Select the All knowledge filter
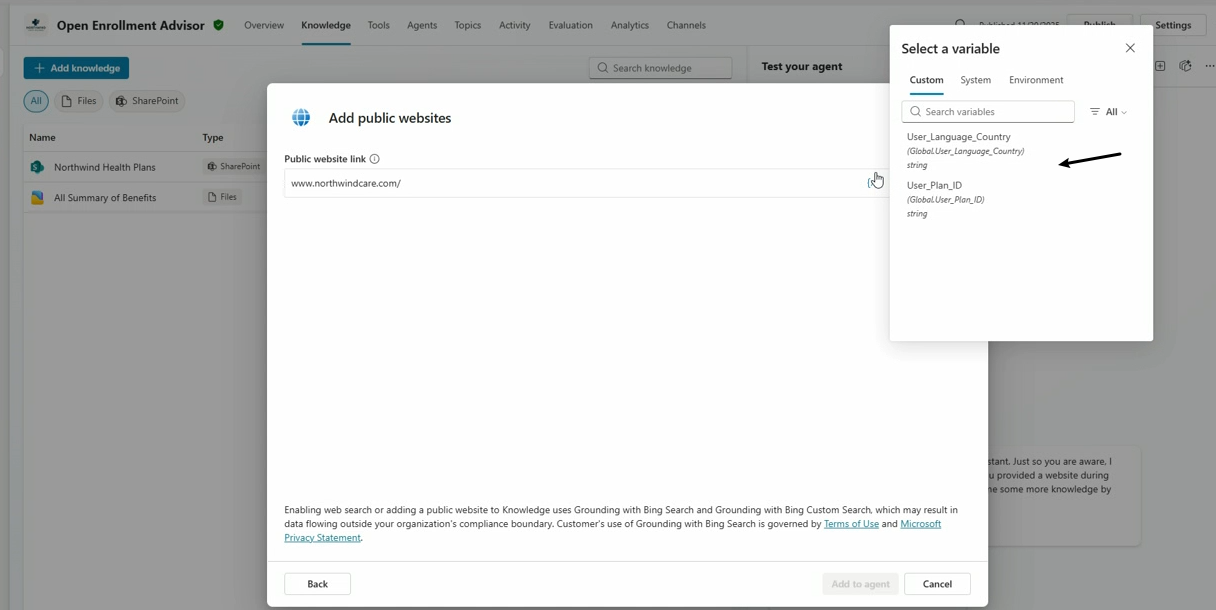Image resolution: width=1216 pixels, height=610 pixels. point(36,101)
